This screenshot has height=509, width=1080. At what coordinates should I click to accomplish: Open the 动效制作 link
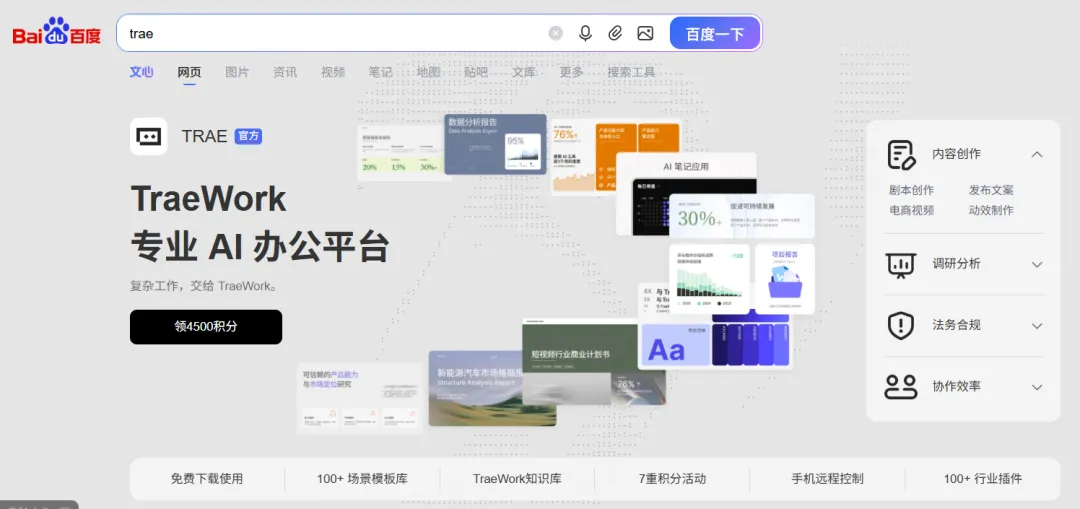point(991,210)
